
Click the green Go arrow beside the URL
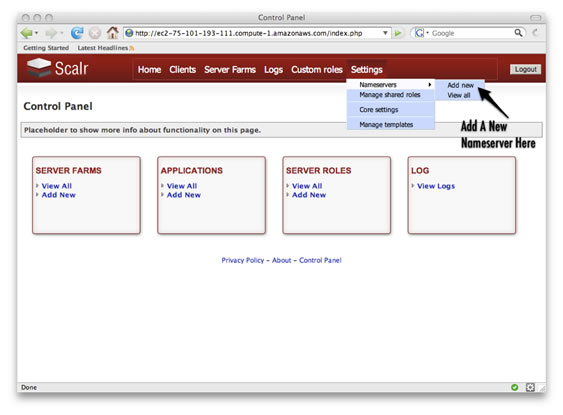point(397,33)
